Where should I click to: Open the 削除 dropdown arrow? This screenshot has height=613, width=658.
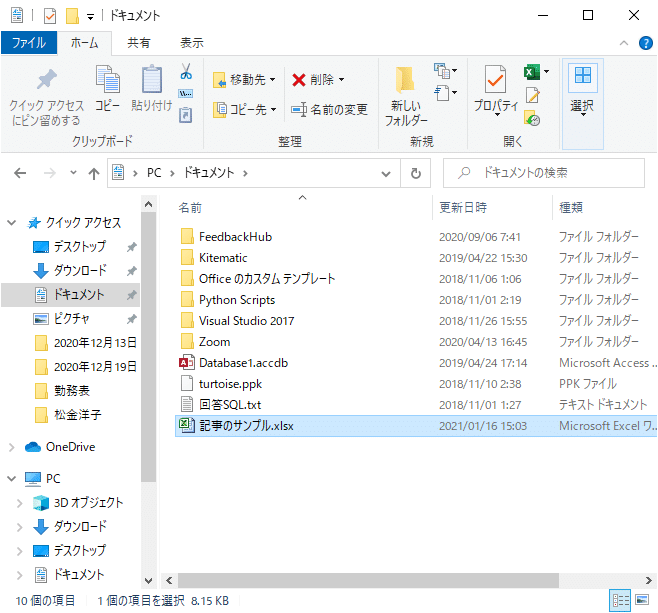point(341,79)
